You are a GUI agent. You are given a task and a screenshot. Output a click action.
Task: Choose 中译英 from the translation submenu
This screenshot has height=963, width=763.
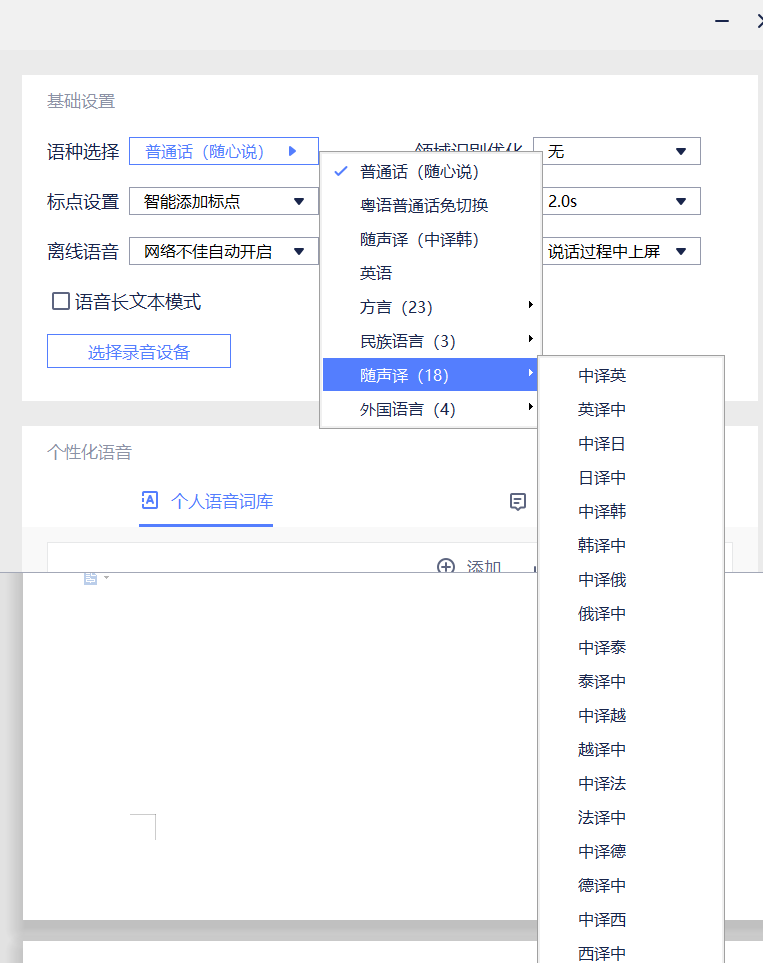[602, 376]
